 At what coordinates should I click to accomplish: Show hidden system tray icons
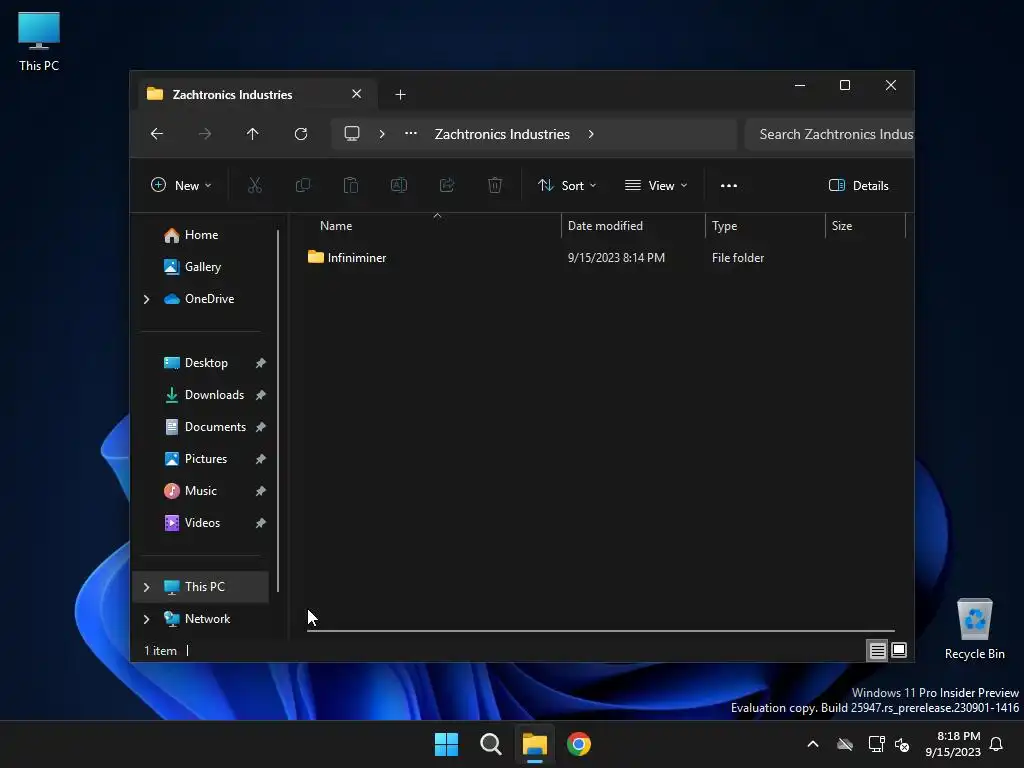(x=813, y=744)
